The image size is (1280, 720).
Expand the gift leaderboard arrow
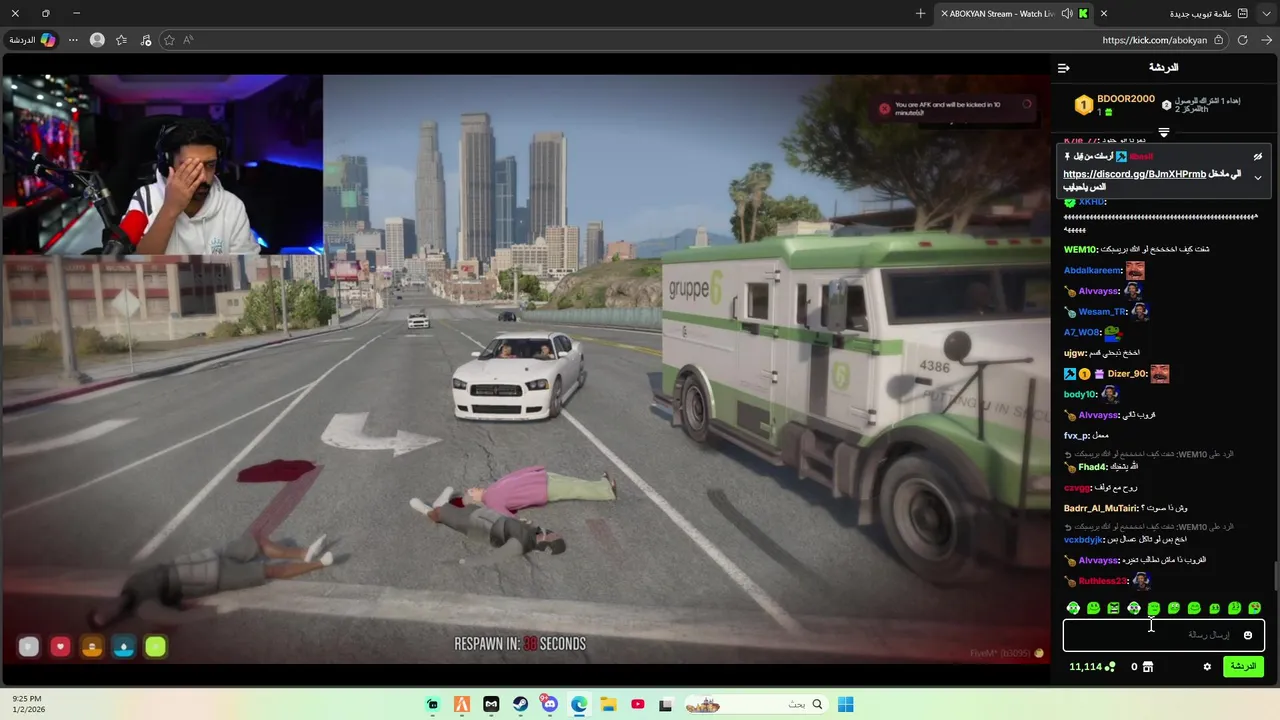coord(1164,132)
